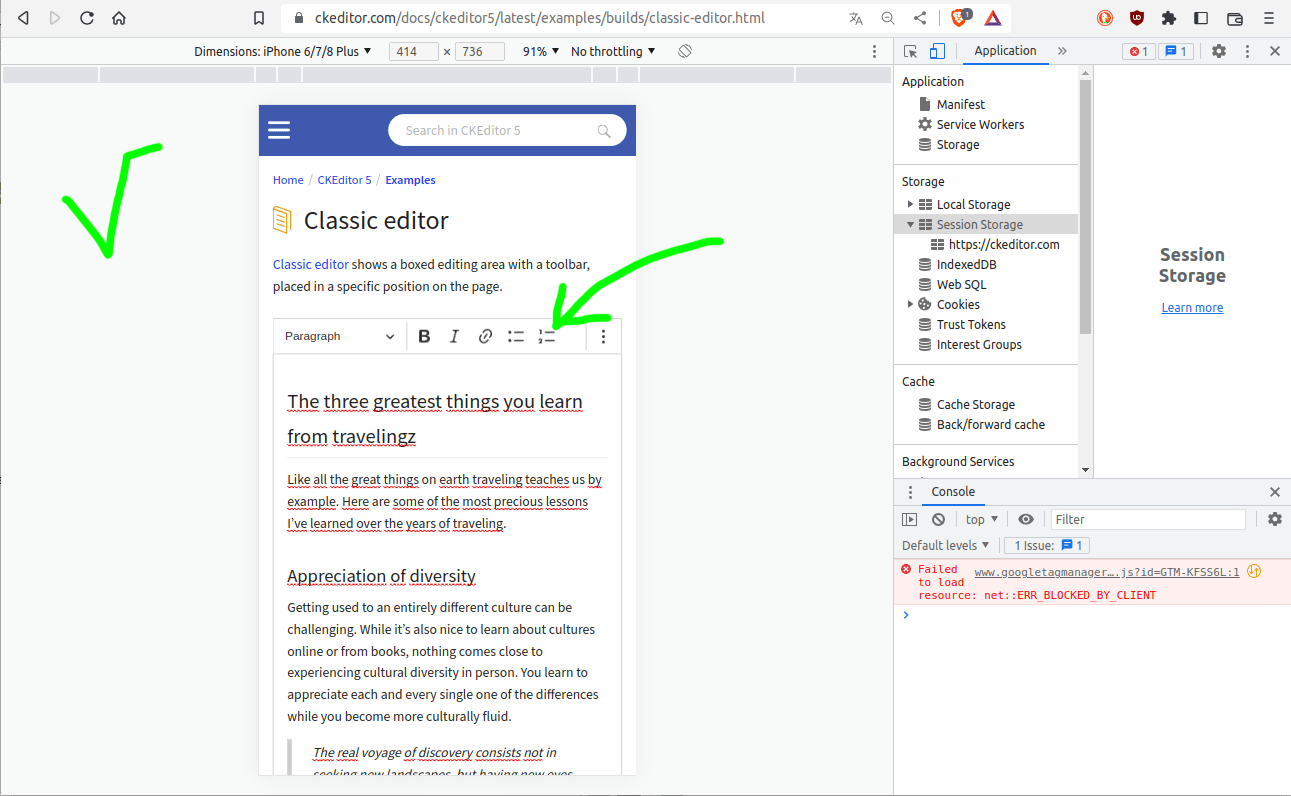The image size is (1291, 796).
Task: Clear the console
Action: tap(938, 519)
